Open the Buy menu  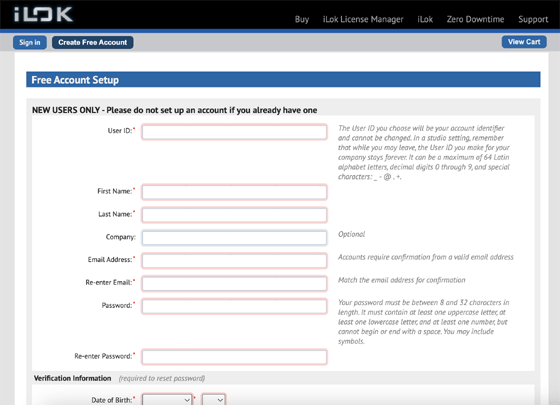tap(302, 19)
